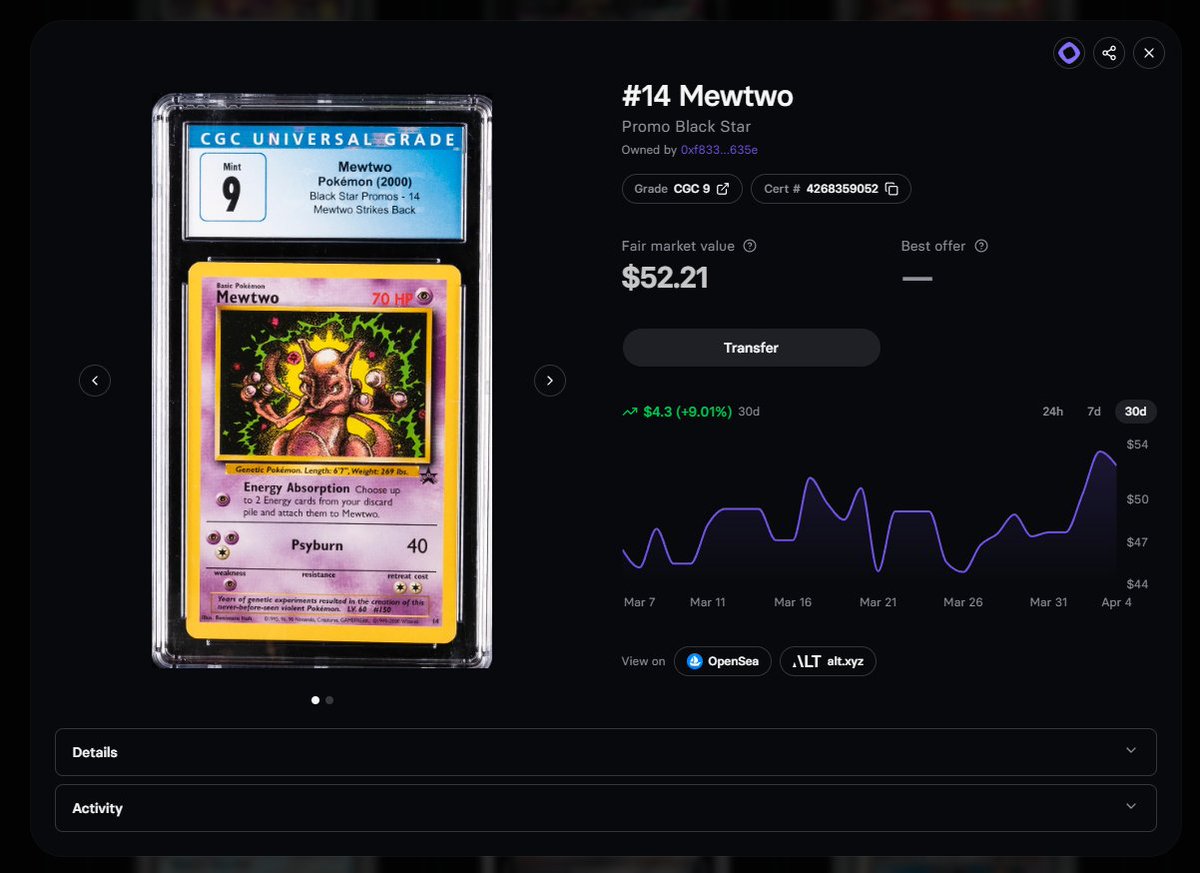
Task: Click the price peak on the chart
Action: 1100,452
